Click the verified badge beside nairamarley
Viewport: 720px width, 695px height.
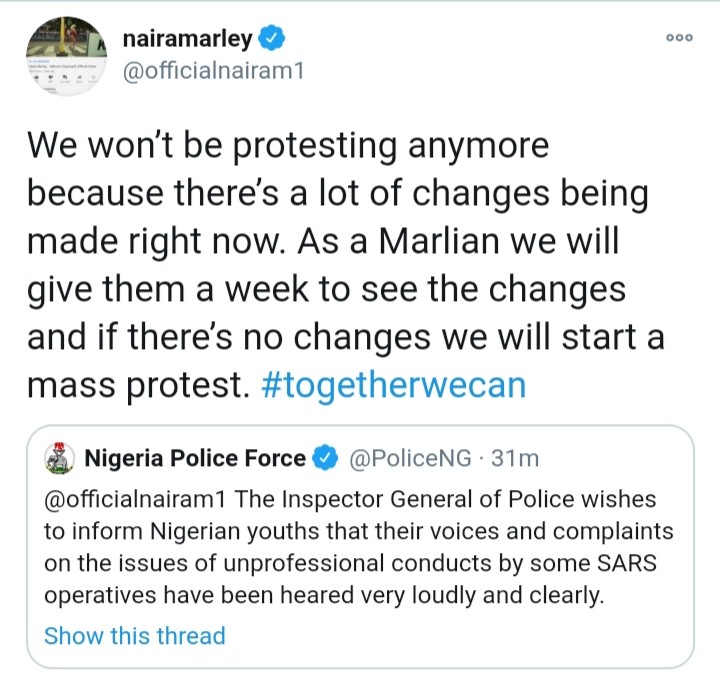tap(273, 40)
